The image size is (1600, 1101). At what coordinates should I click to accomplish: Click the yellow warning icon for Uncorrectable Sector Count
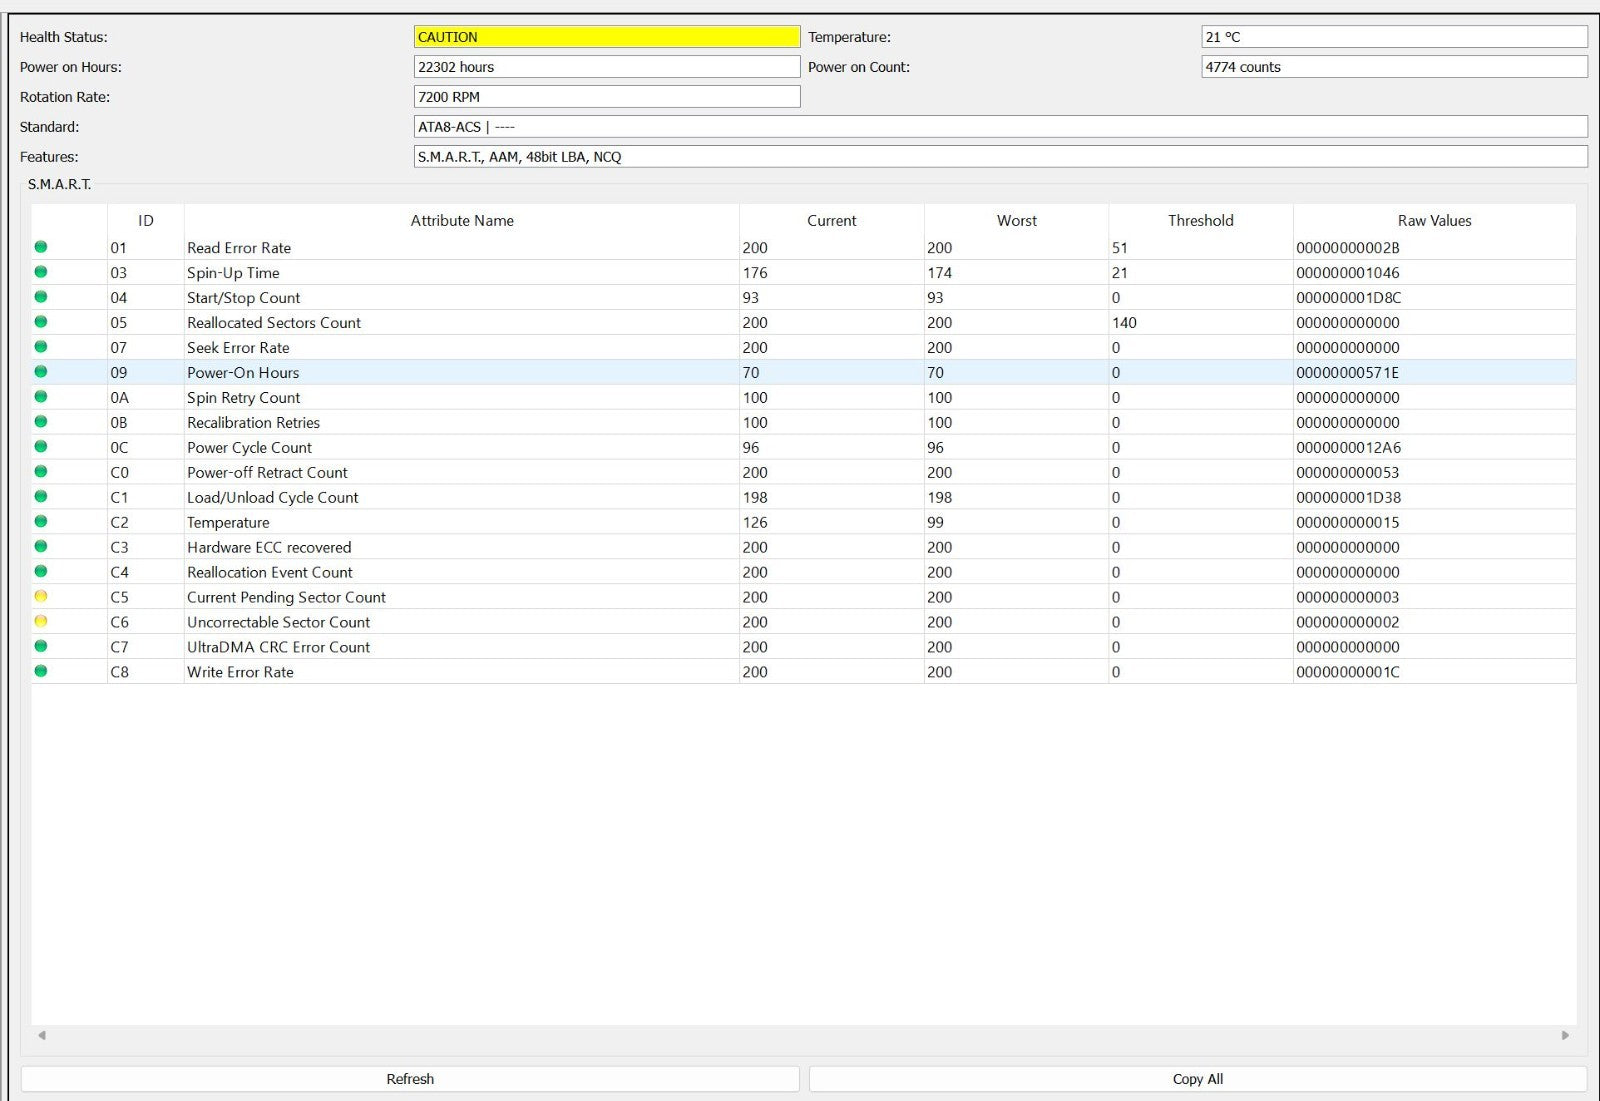click(41, 622)
